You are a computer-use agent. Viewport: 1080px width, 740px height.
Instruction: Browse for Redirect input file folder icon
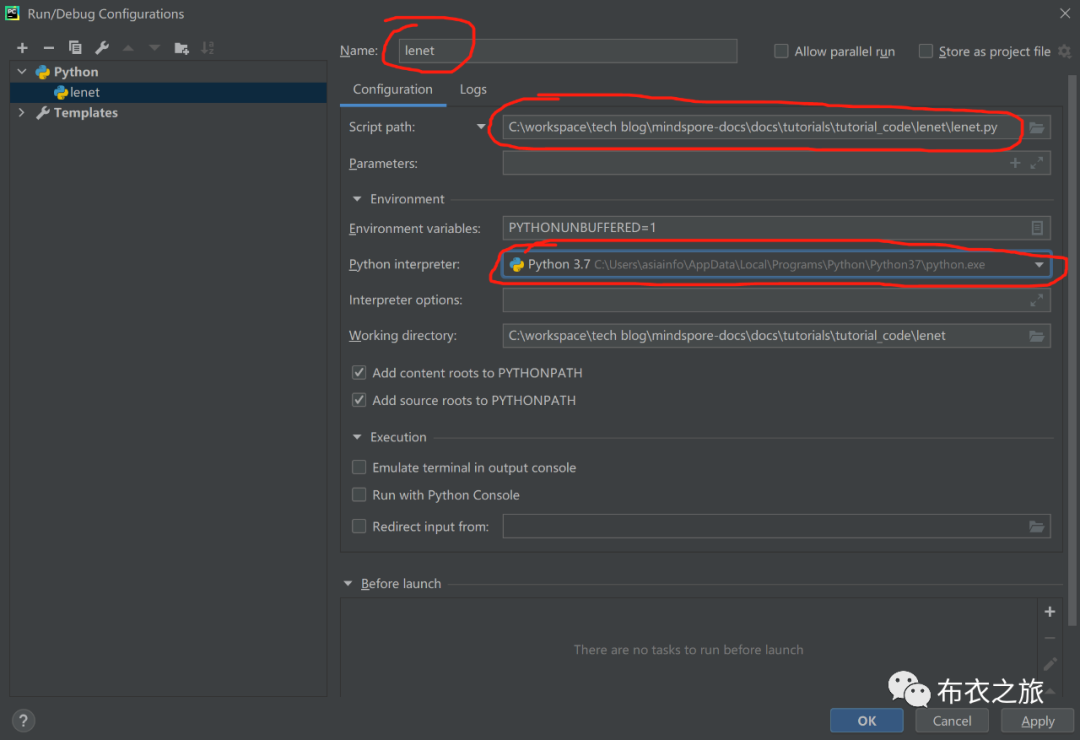(x=1037, y=526)
